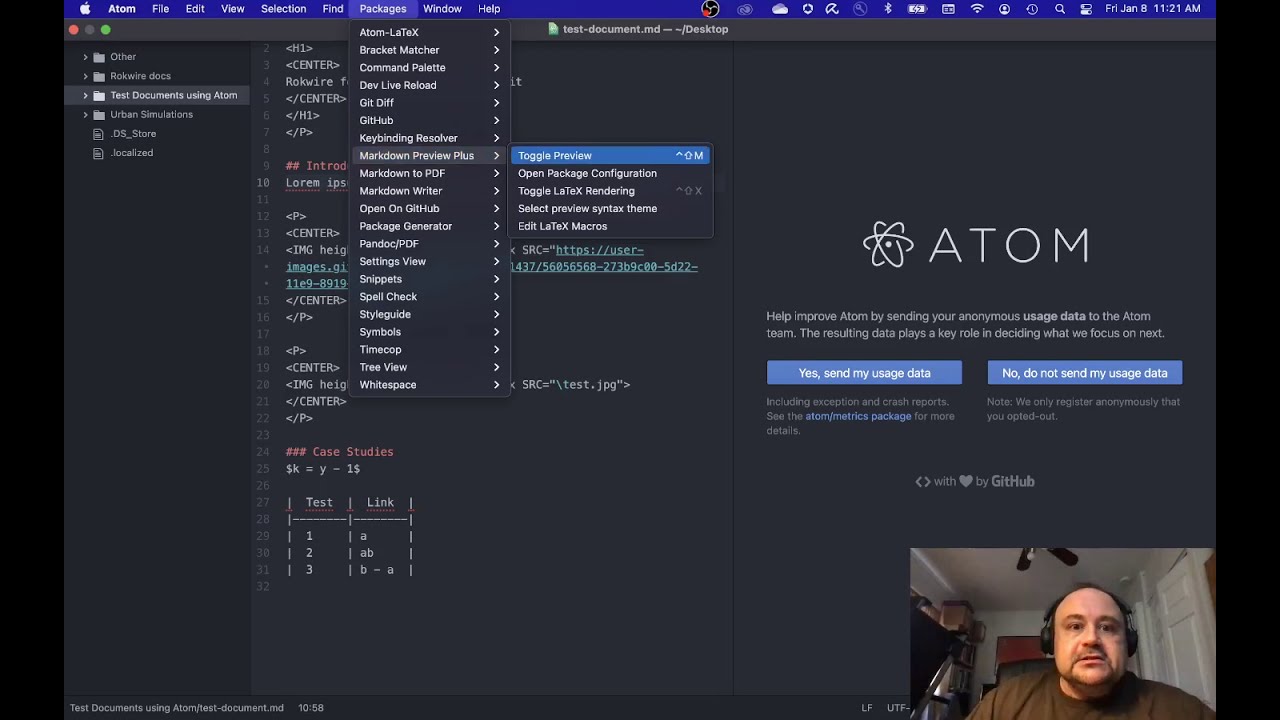Click the ### Case Studies heading line
The width and height of the screenshot is (1280, 720).
click(x=339, y=452)
